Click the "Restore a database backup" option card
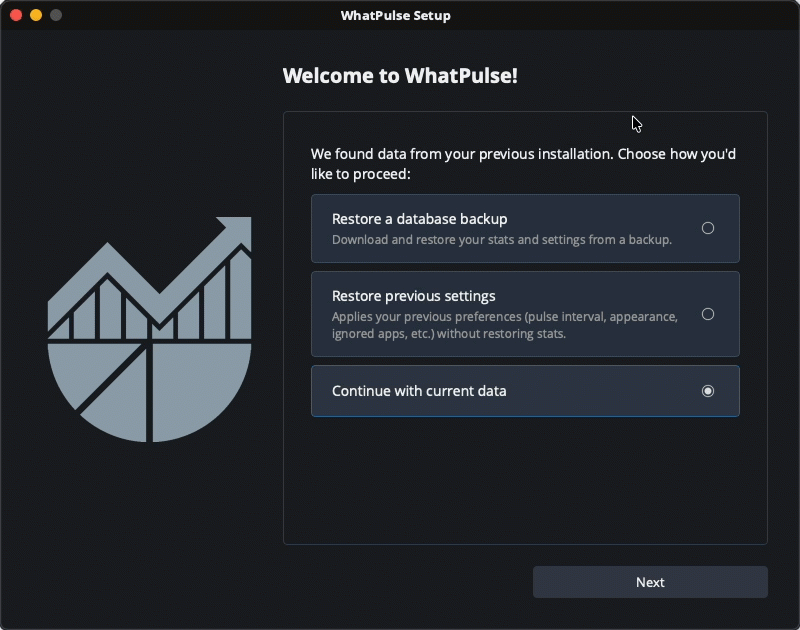Image resolution: width=800 pixels, height=630 pixels. tap(500, 228)
